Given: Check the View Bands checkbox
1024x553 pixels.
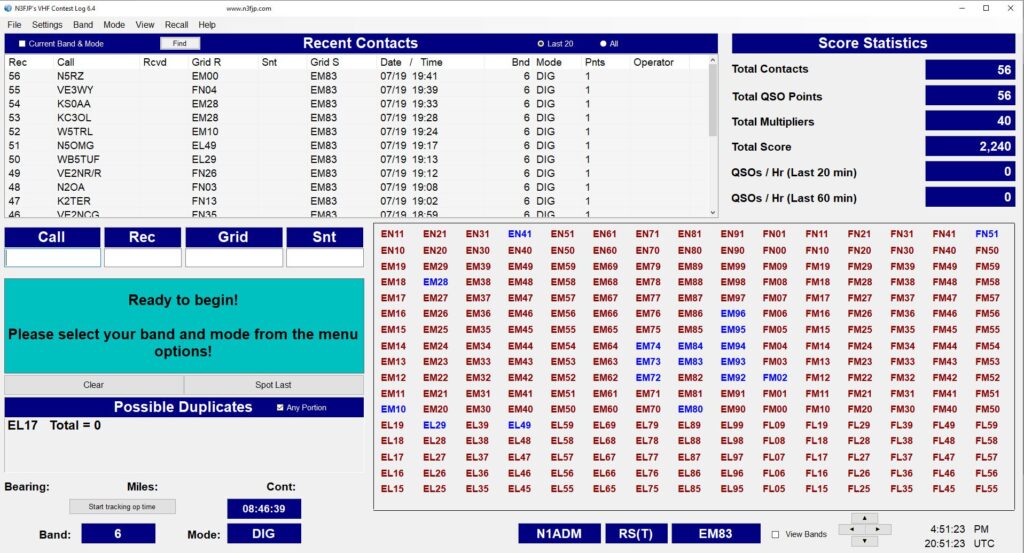Looking at the screenshot, I should pyautogui.click(x=775, y=534).
